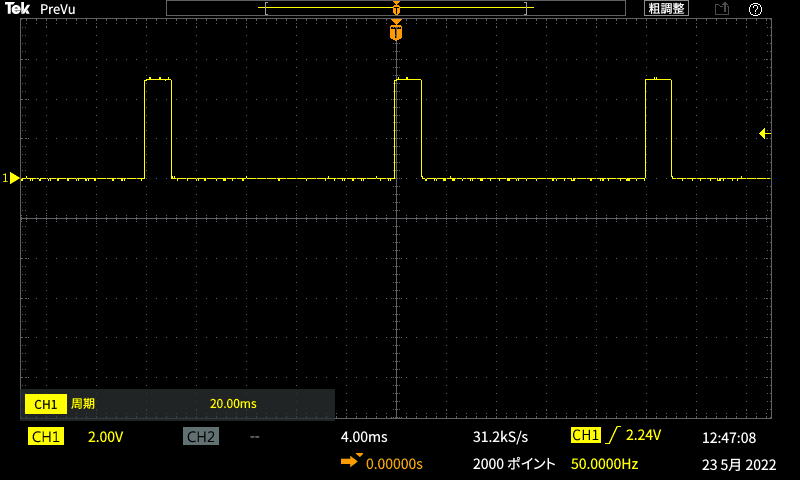This screenshot has height=480, width=800.
Task: Toggle the yellow CH1 channel badge
Action: 46,437
